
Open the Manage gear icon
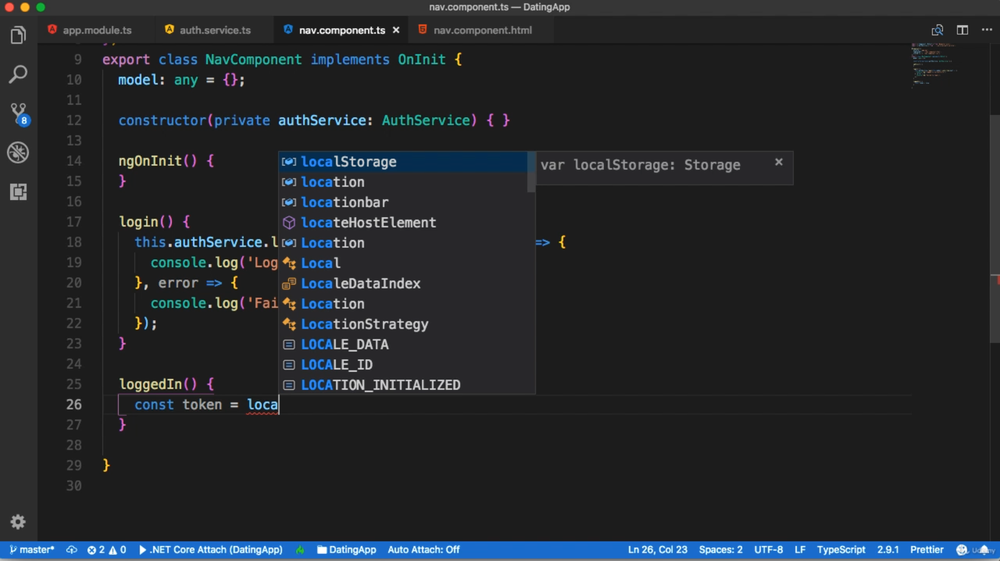click(x=18, y=522)
